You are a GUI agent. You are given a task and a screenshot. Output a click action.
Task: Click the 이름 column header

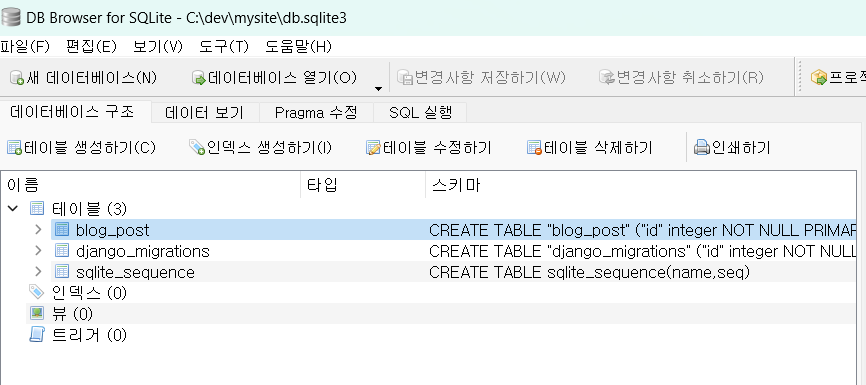coord(151,184)
